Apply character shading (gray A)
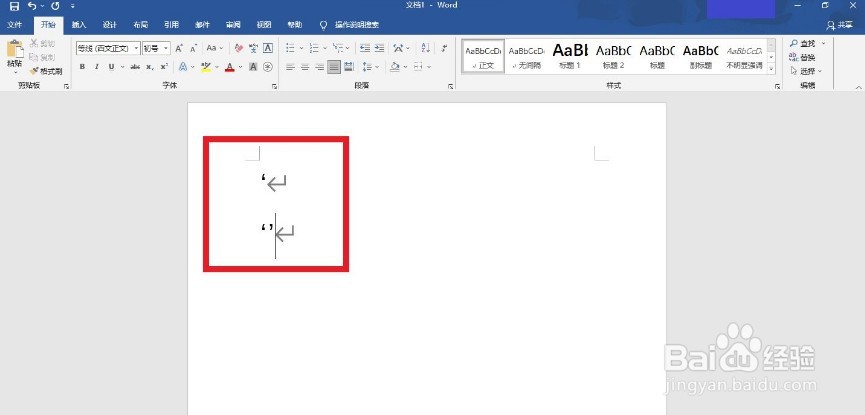865x415 pixels. (253, 67)
